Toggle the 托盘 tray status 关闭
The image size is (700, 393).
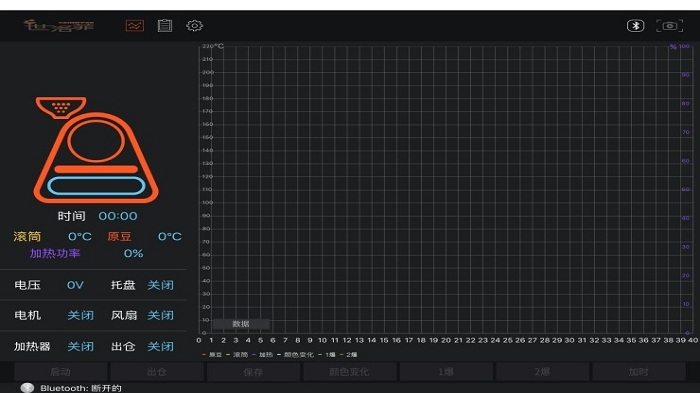(x=160, y=285)
